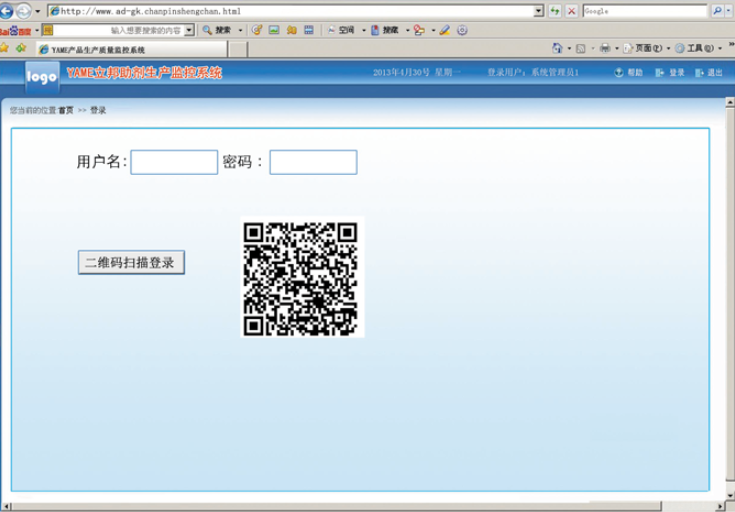
Task: Click the Favorites star icon
Action: tap(4, 48)
